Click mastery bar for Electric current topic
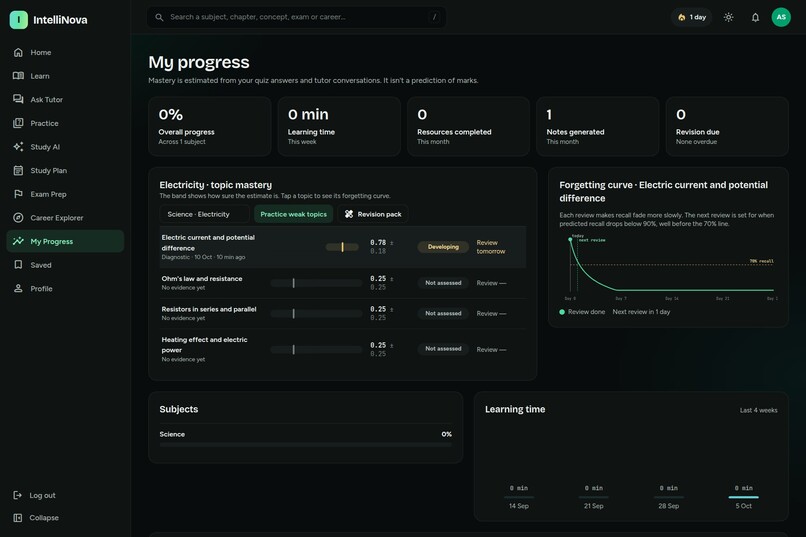 pos(342,247)
